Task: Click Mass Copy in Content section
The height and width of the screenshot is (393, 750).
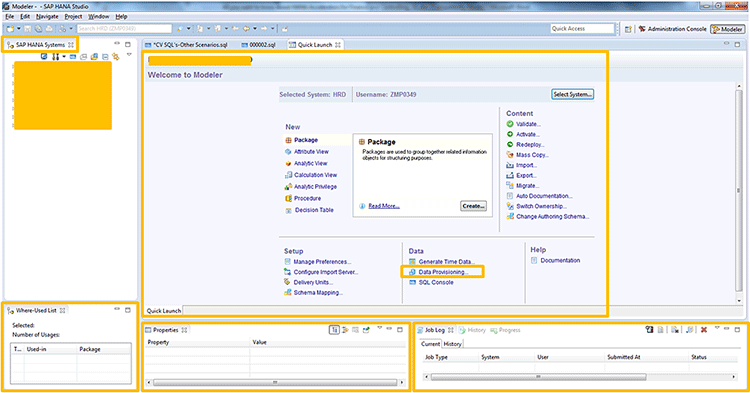Action: [532, 155]
